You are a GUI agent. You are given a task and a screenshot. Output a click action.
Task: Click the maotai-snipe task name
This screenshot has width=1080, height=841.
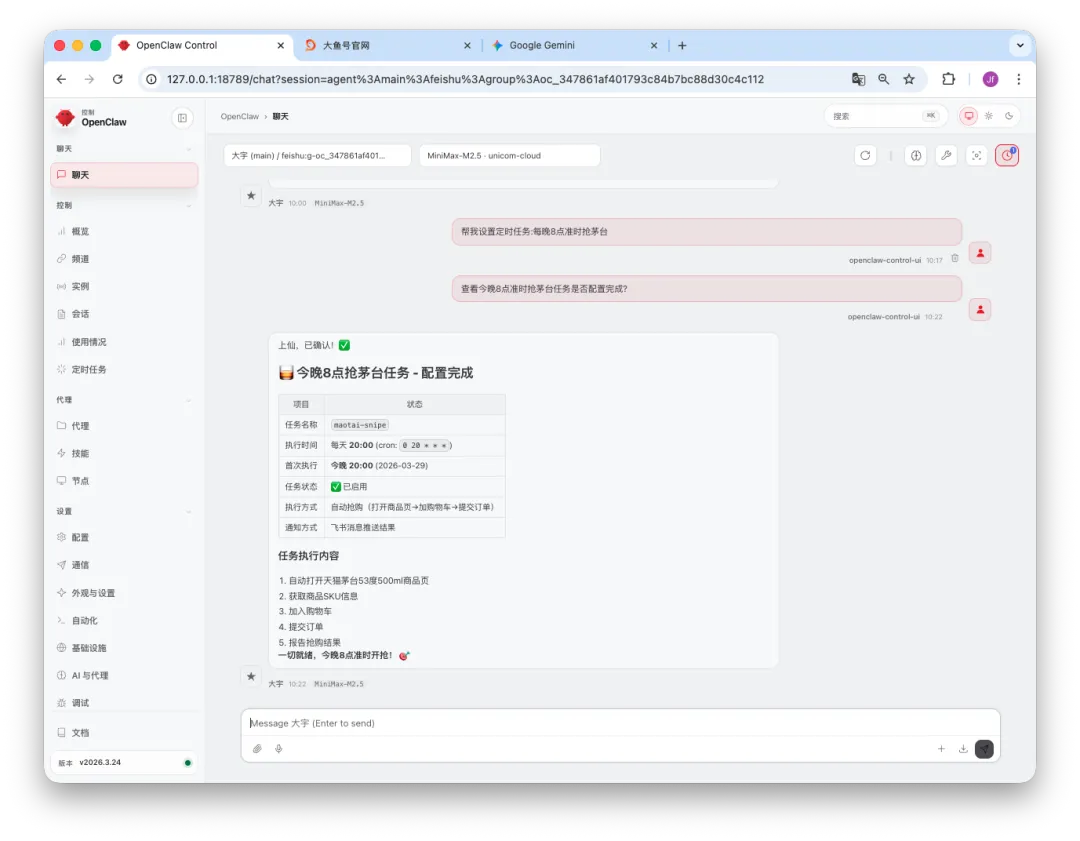(x=360, y=425)
